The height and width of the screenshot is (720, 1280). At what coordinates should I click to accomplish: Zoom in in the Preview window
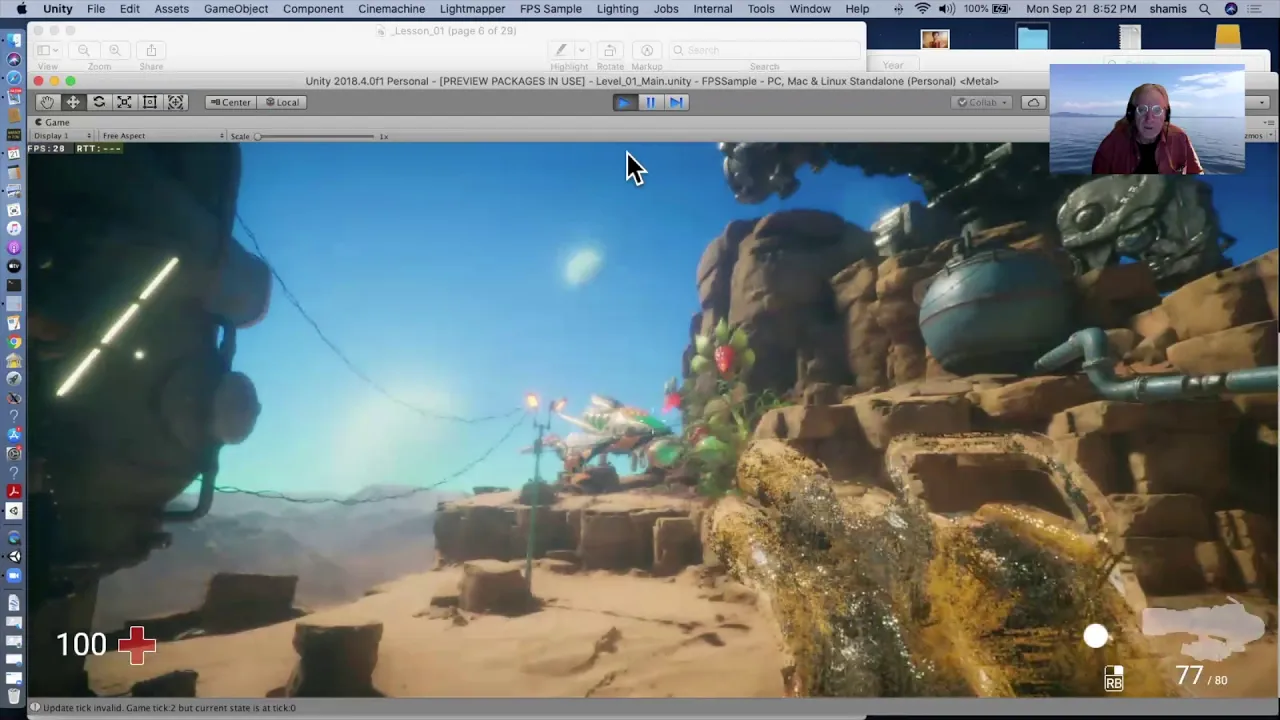click(114, 50)
